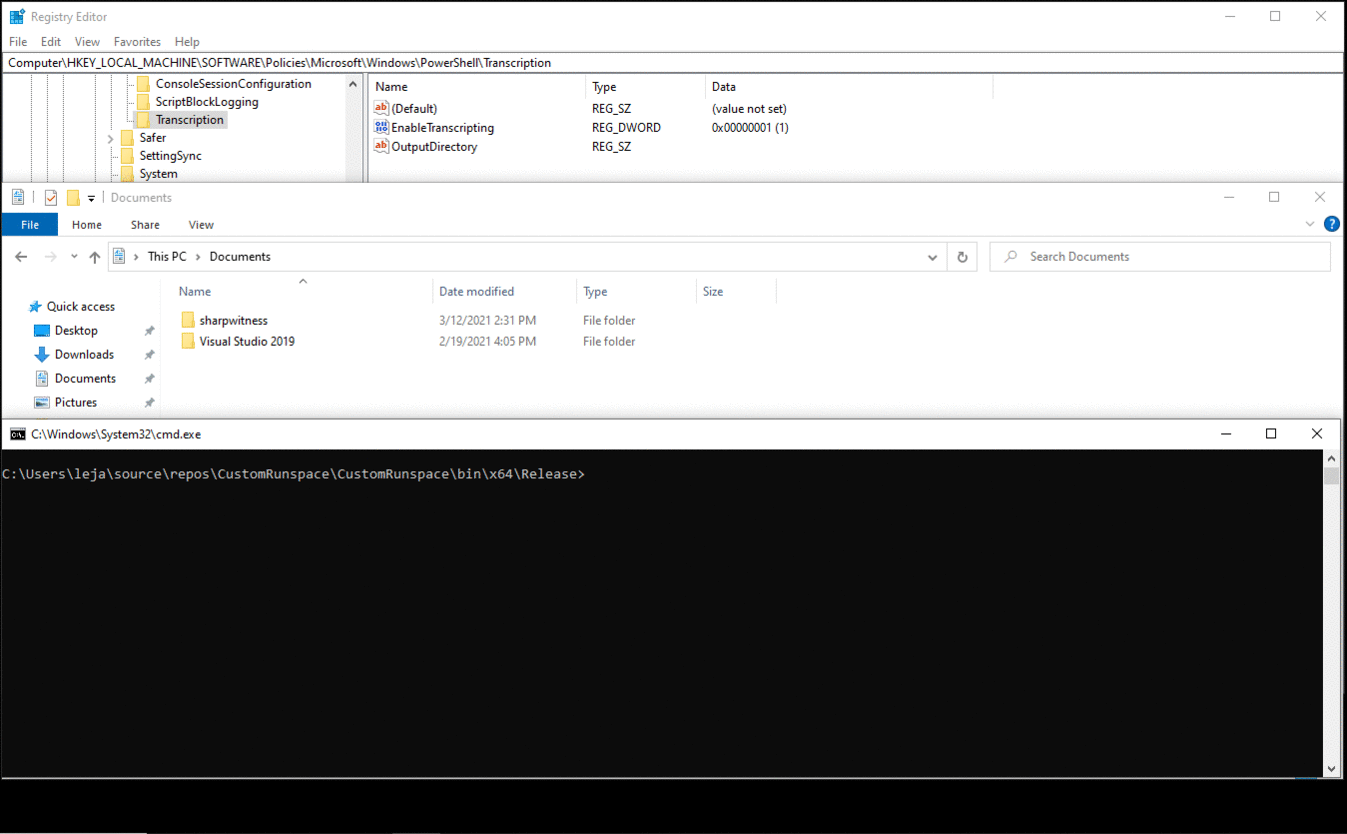Click the breadcrumb arrow after This PC
This screenshot has height=834, width=1347.
tap(198, 257)
